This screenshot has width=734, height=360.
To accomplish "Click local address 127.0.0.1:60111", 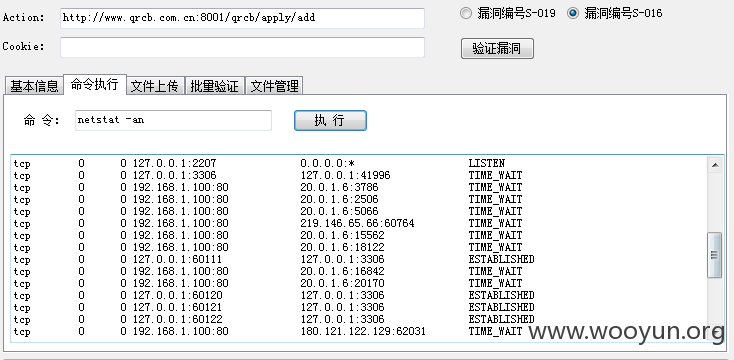I will click(x=177, y=260).
